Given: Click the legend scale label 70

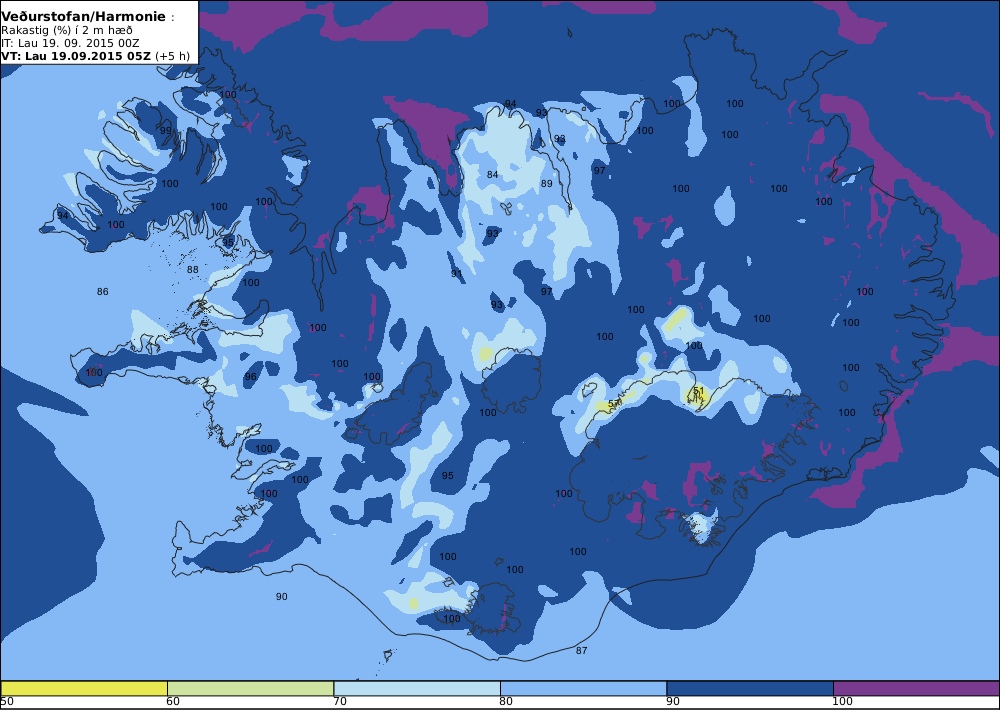Looking at the screenshot, I should [340, 702].
